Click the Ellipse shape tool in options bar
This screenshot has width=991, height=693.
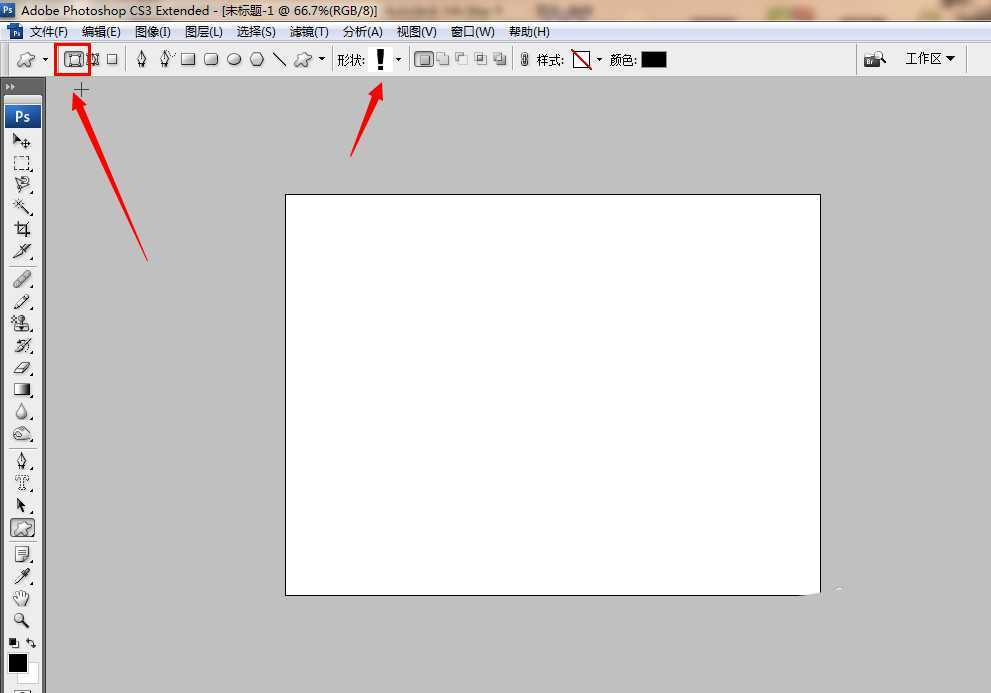pos(234,60)
